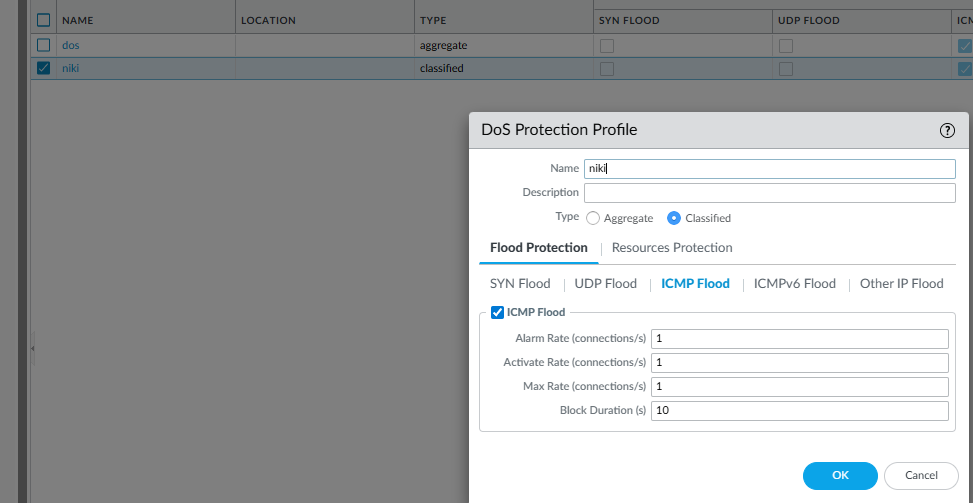Confirm the profile with OK button
The height and width of the screenshot is (503, 973).
(x=840, y=476)
